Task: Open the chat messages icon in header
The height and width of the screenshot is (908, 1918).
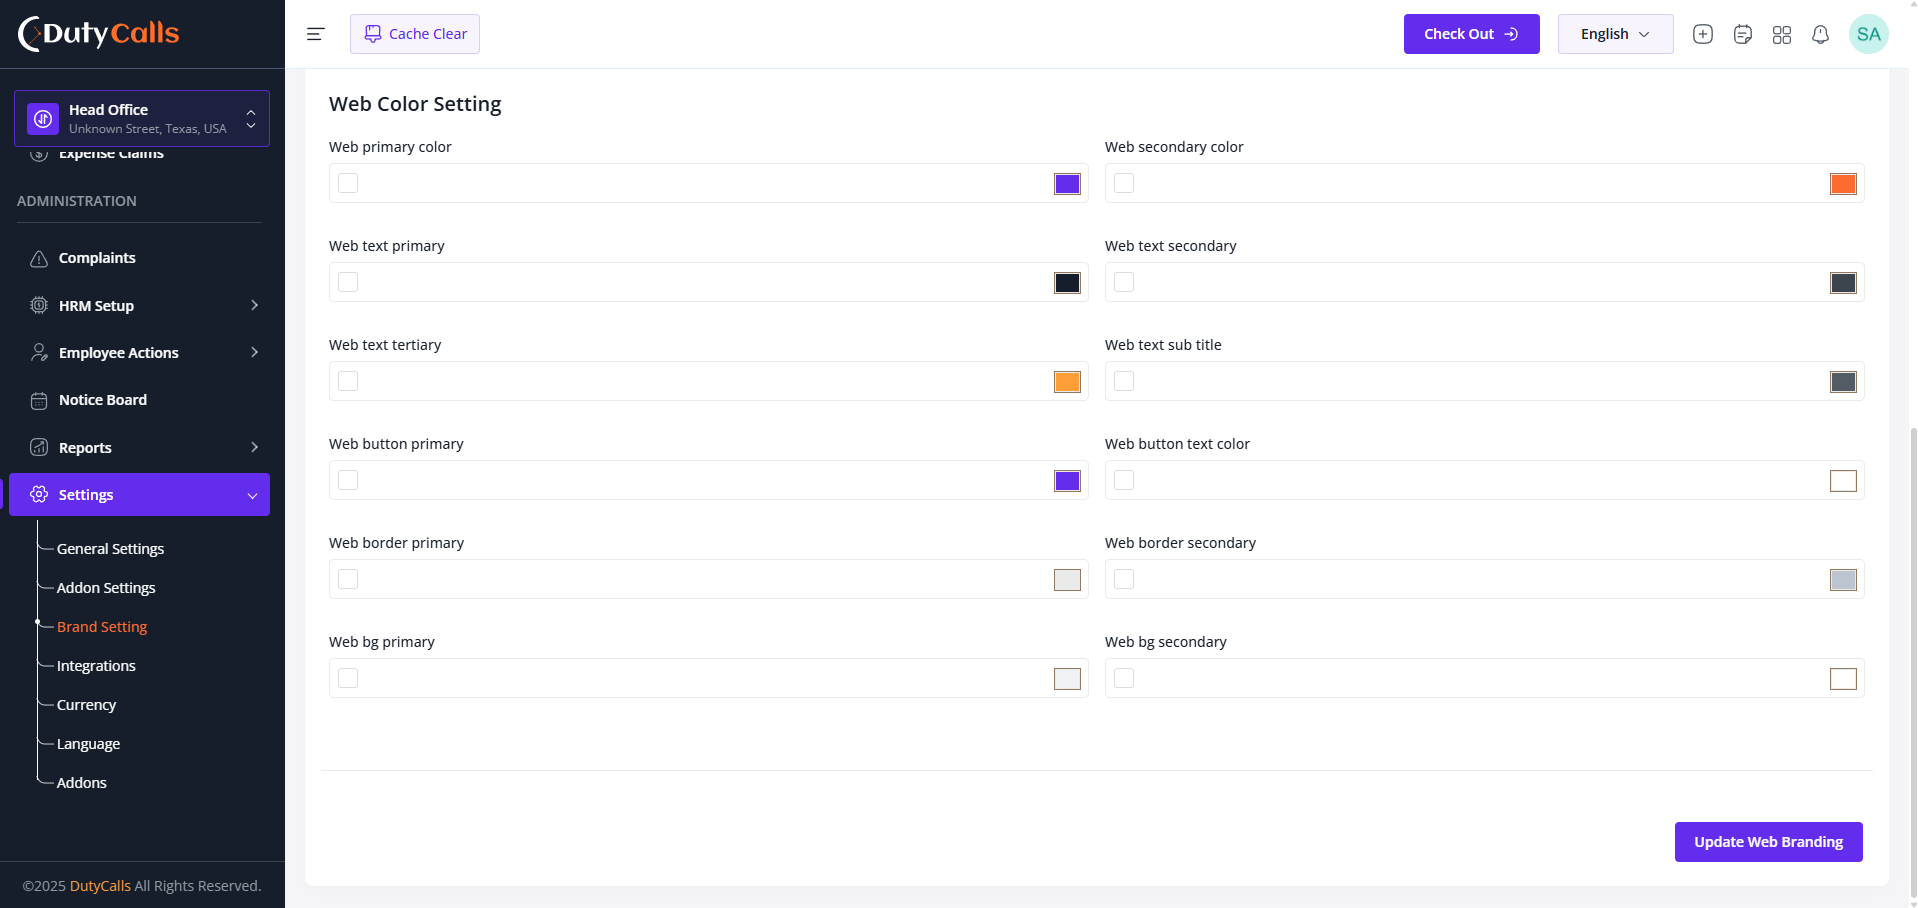Action: tap(1743, 34)
